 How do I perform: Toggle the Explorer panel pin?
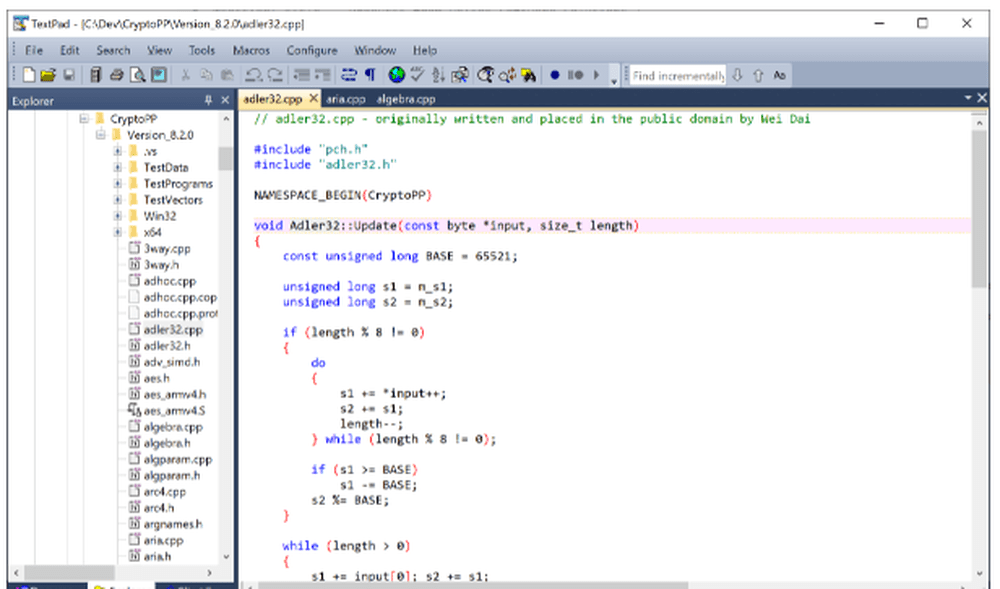(208, 100)
